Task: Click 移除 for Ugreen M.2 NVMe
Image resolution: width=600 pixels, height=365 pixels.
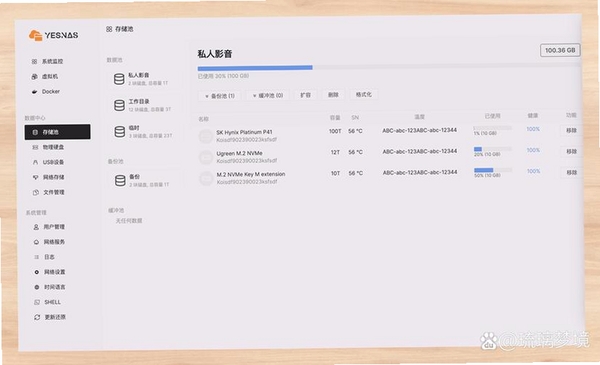Action: (571, 152)
